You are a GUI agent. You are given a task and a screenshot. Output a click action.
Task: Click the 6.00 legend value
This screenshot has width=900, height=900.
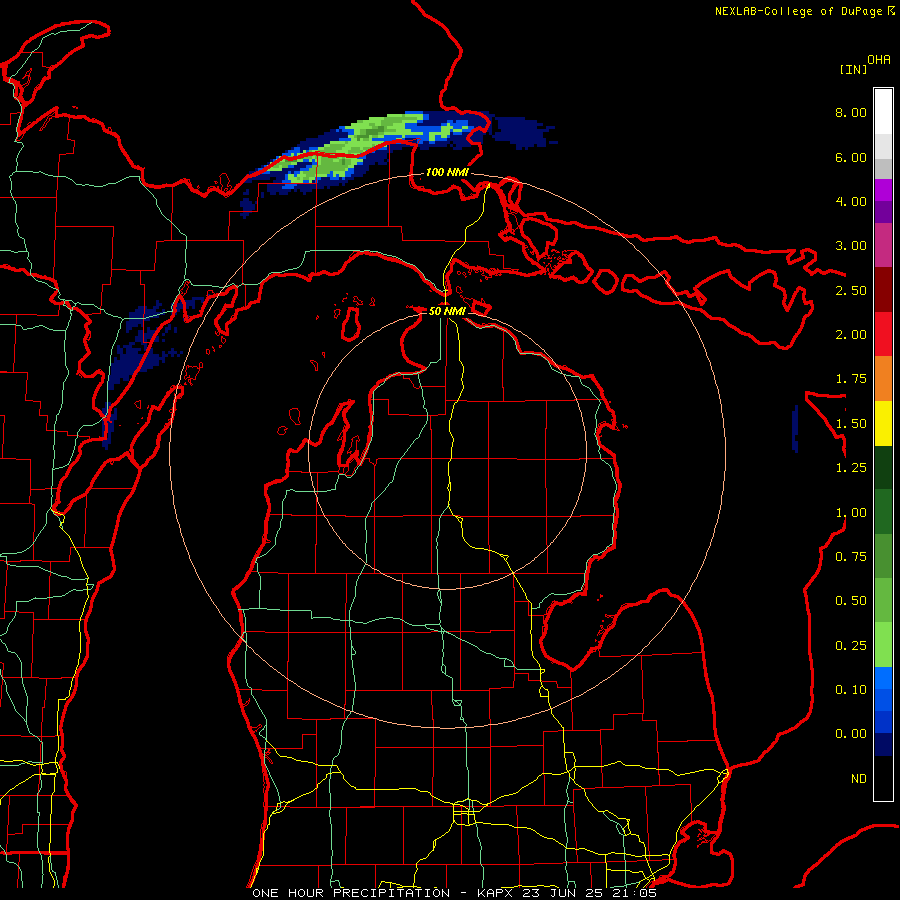pos(851,157)
